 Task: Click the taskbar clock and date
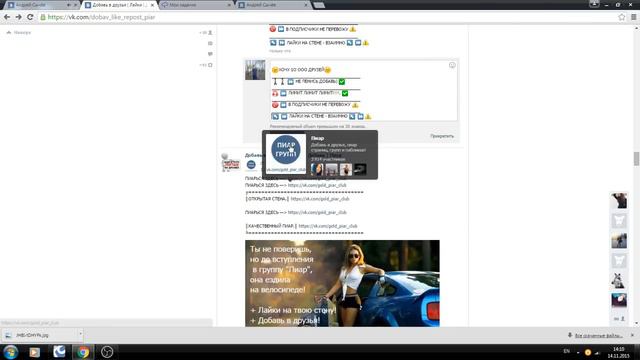[x=618, y=352]
